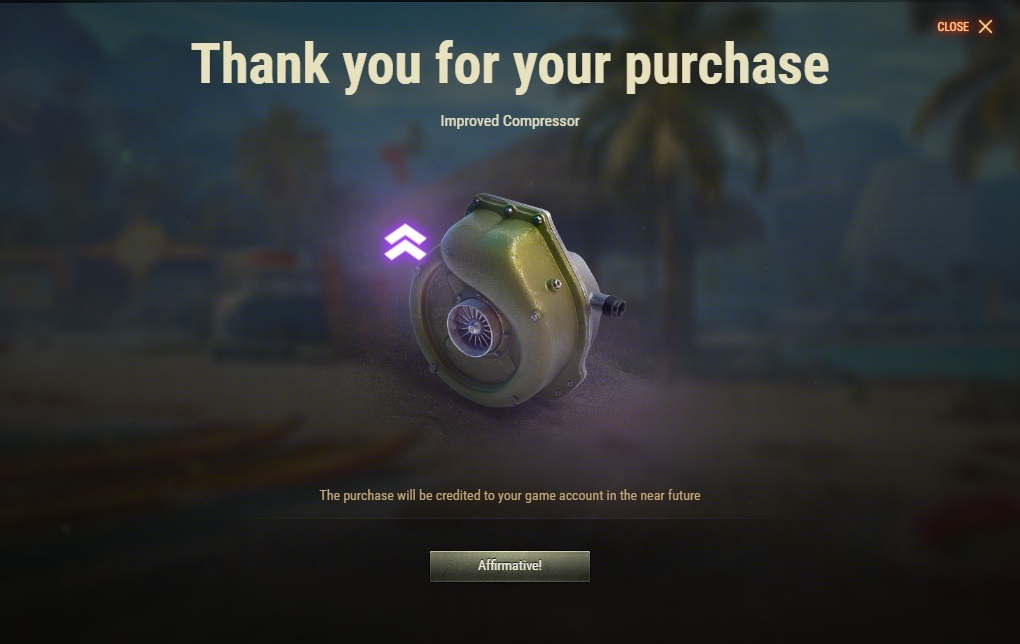Select the Improved Compressor item name
1020x644 pixels.
(x=509, y=121)
